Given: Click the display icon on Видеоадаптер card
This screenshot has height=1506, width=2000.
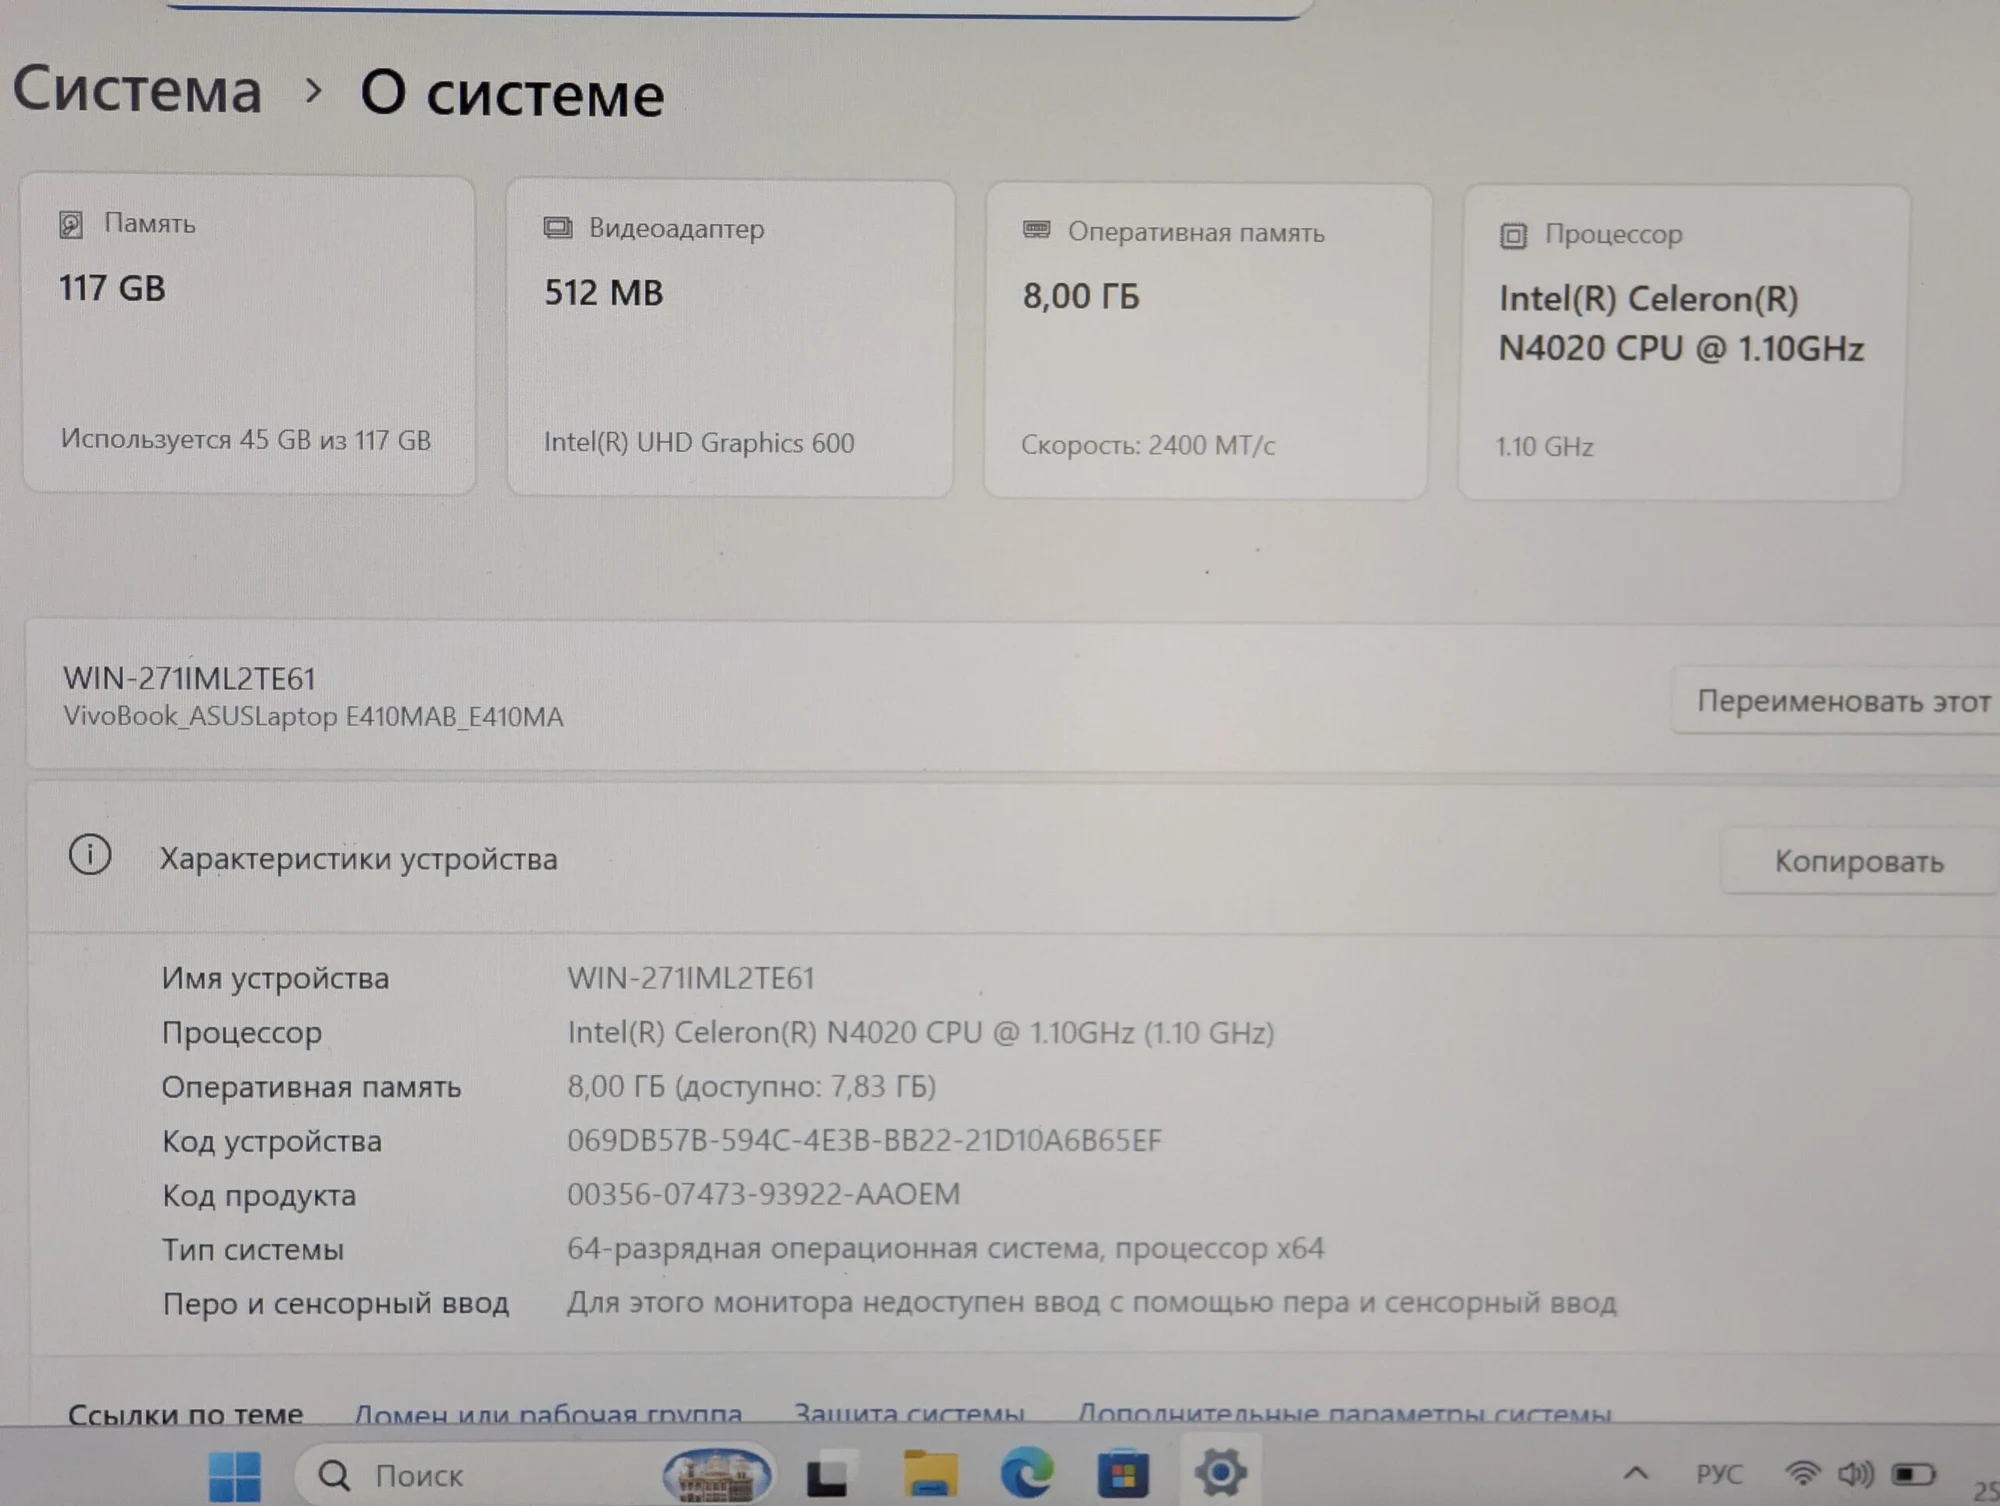Looking at the screenshot, I should point(558,228).
